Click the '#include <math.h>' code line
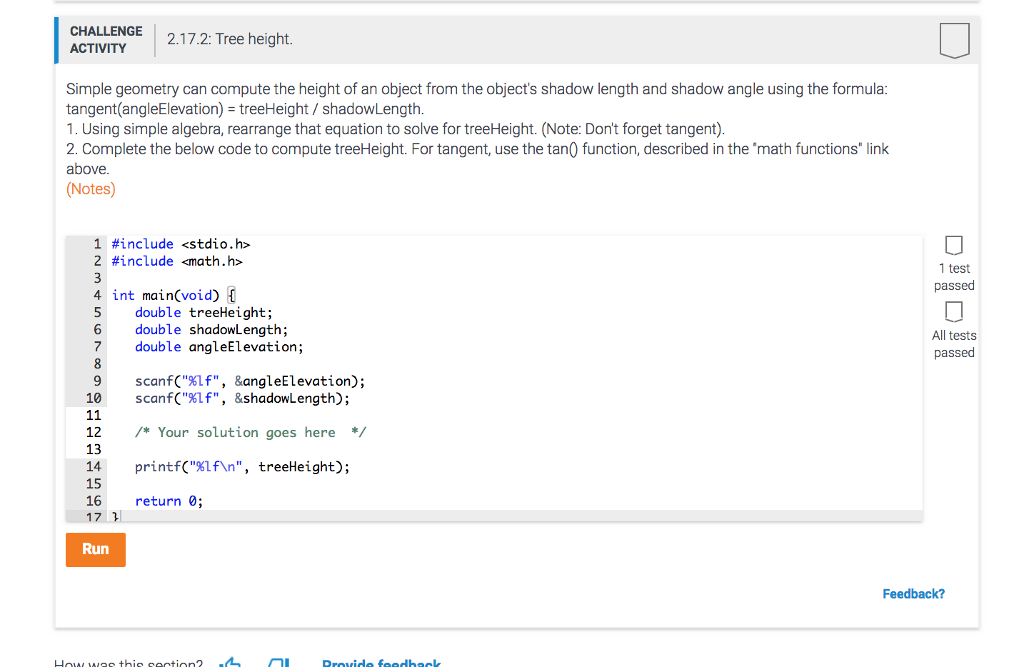The image size is (1024, 667). (177, 261)
